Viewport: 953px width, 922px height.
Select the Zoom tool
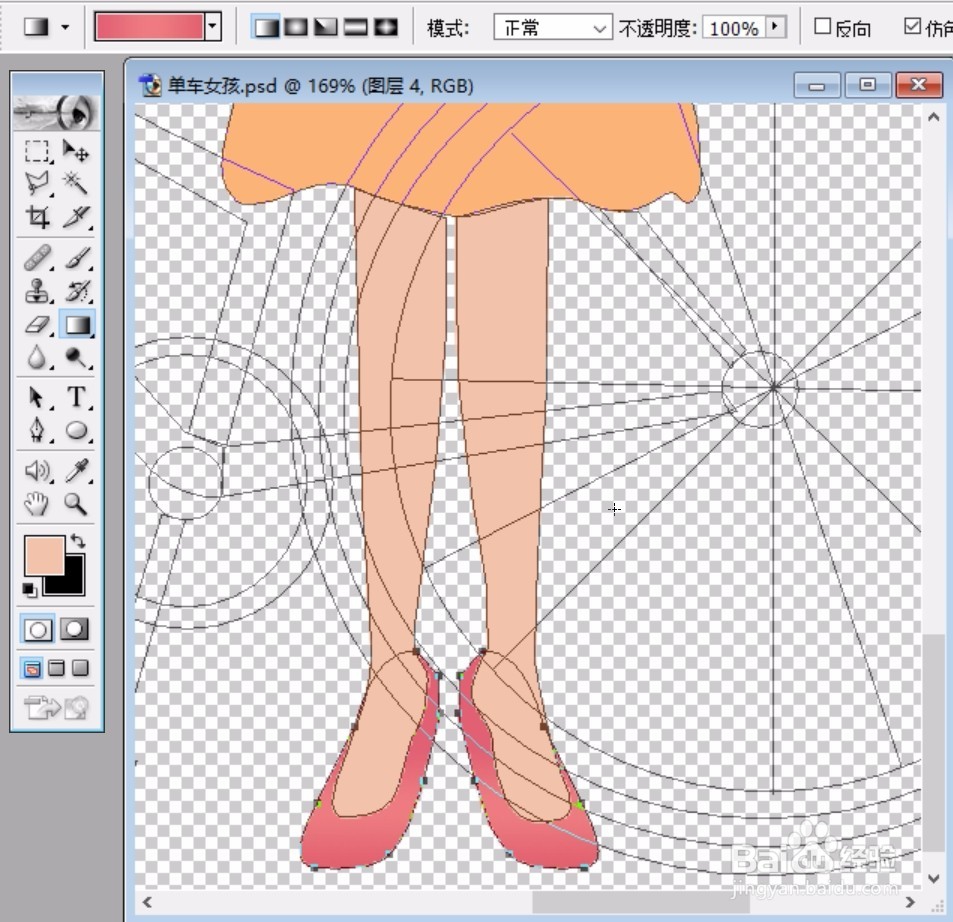tap(76, 504)
